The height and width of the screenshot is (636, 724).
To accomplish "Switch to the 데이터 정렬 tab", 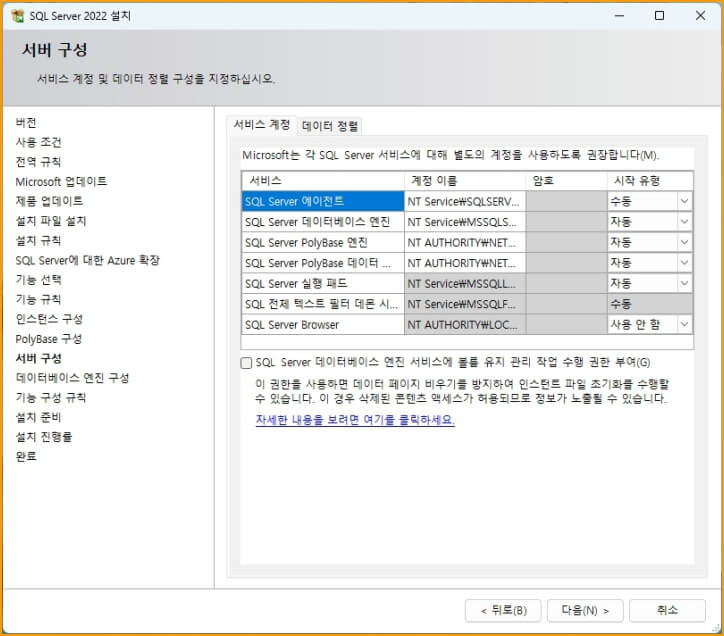I will click(330, 126).
